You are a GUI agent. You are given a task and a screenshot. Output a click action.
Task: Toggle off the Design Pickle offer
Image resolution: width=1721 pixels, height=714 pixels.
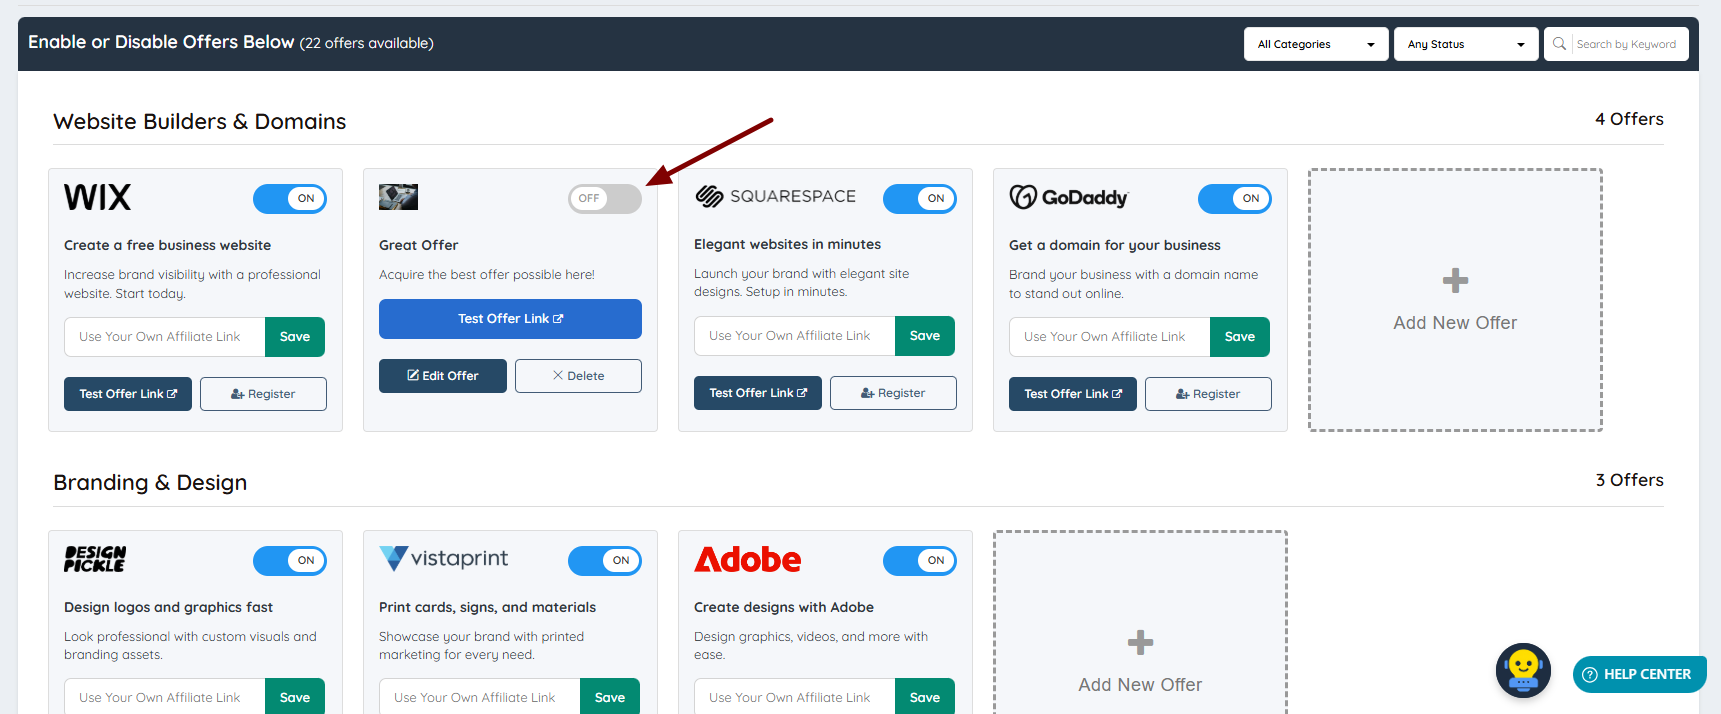(x=290, y=560)
